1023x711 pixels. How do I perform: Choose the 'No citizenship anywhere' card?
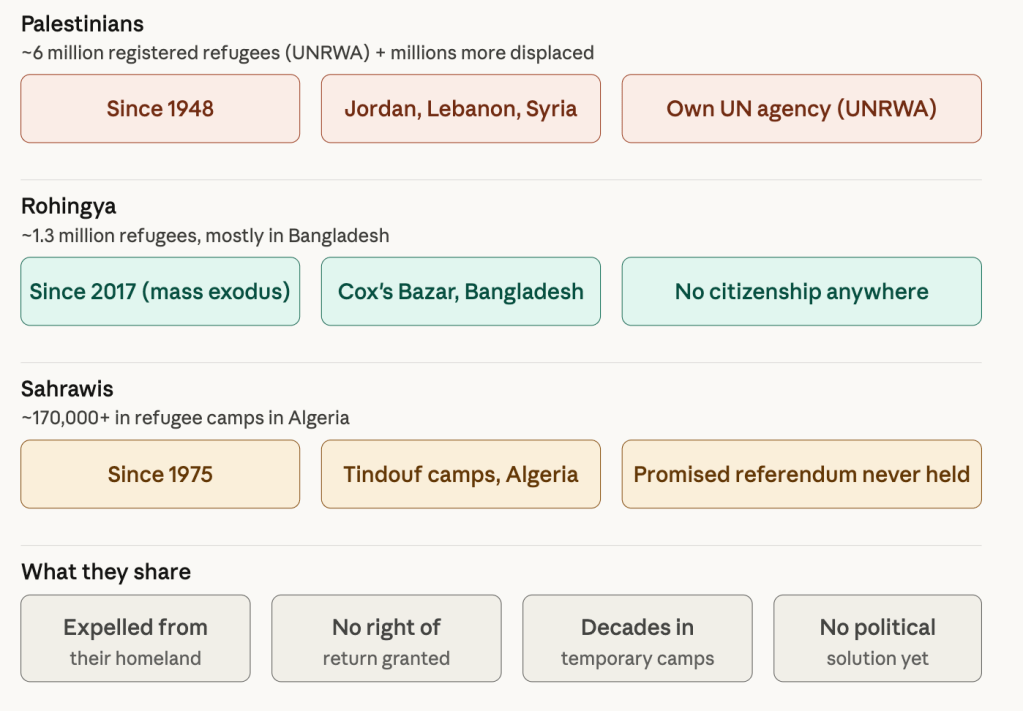pyautogui.click(x=801, y=291)
